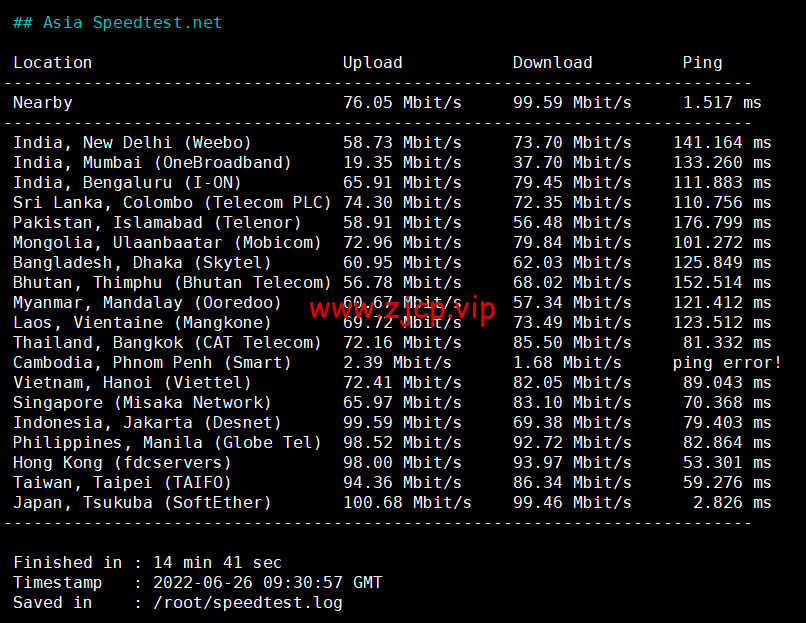
Task: Click Bengaluru download value 79.45 Mbit/s
Action: [572, 182]
